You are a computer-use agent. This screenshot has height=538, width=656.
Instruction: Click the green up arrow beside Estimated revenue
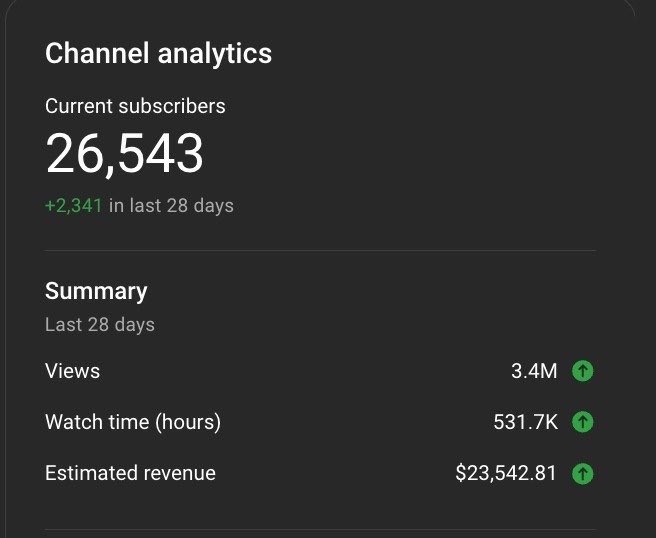tap(582, 474)
